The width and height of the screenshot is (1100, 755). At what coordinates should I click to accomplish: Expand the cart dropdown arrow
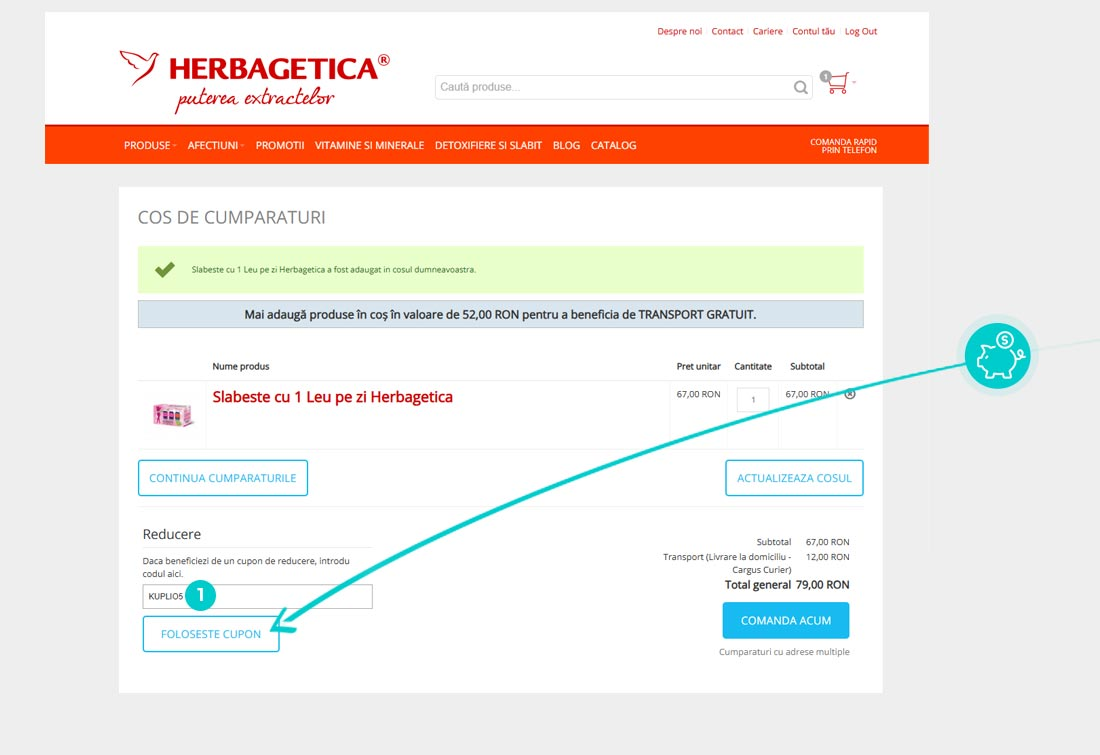click(x=854, y=83)
